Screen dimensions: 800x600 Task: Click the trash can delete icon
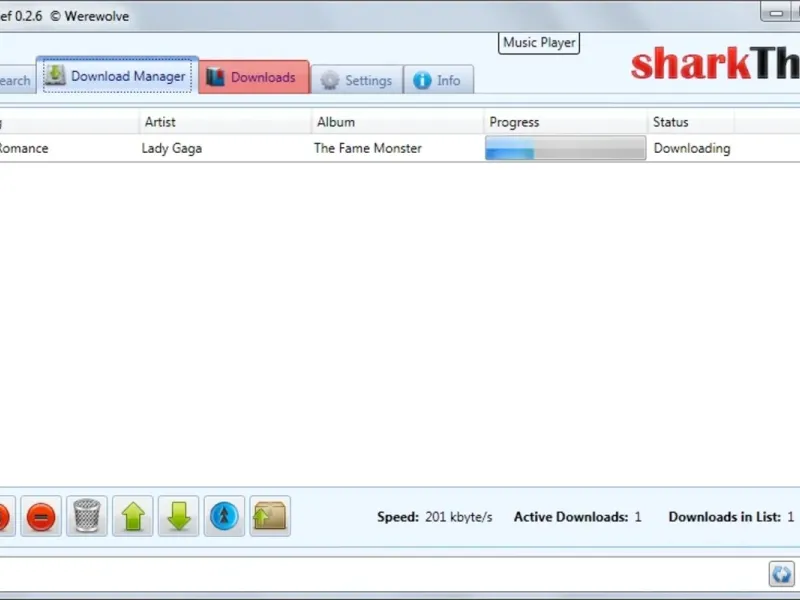tap(87, 516)
